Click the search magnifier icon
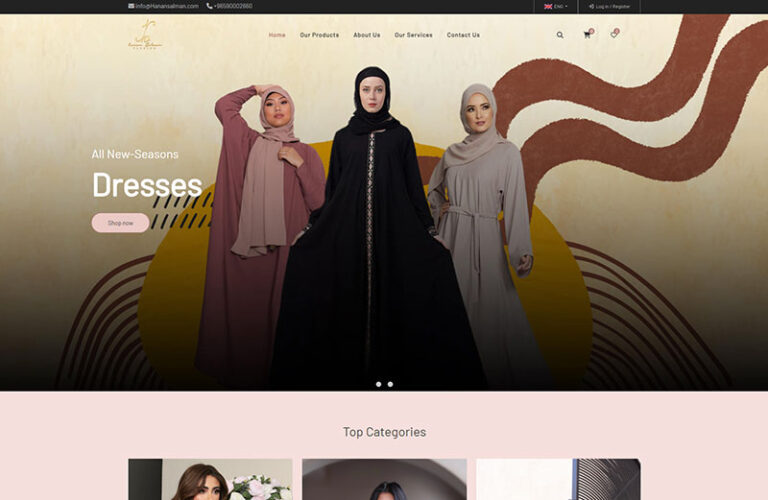Screen dimensions: 768x500 pos(560,35)
